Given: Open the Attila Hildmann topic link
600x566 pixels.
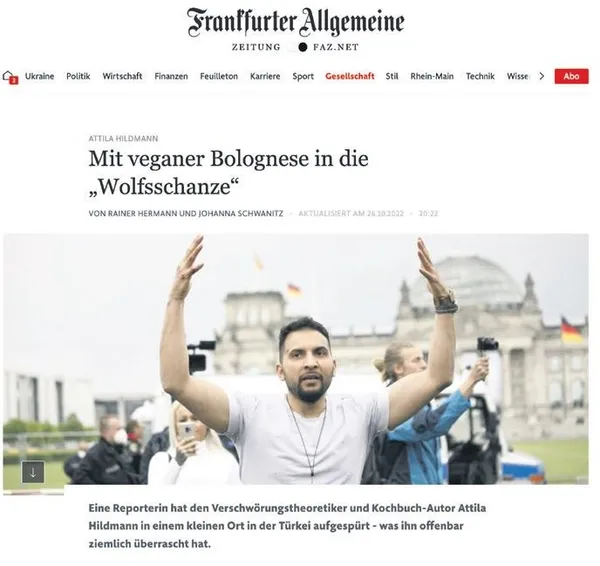Looking at the screenshot, I should point(123,139).
